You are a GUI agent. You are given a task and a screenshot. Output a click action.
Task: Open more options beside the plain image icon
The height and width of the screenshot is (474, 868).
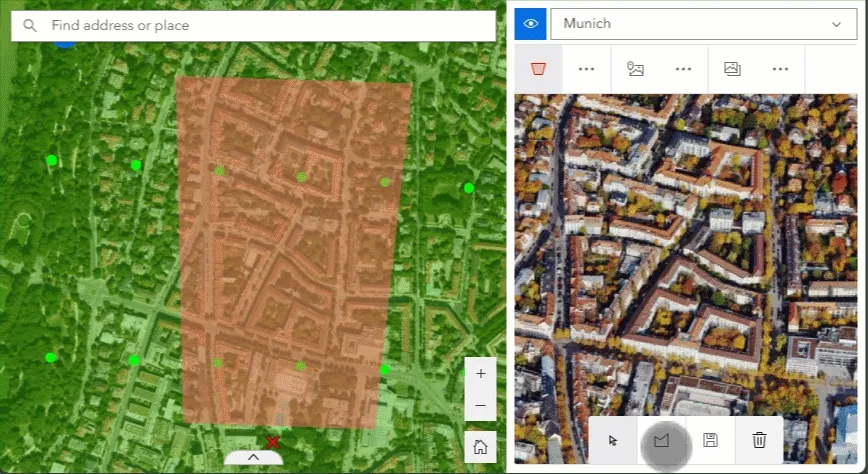click(x=780, y=69)
